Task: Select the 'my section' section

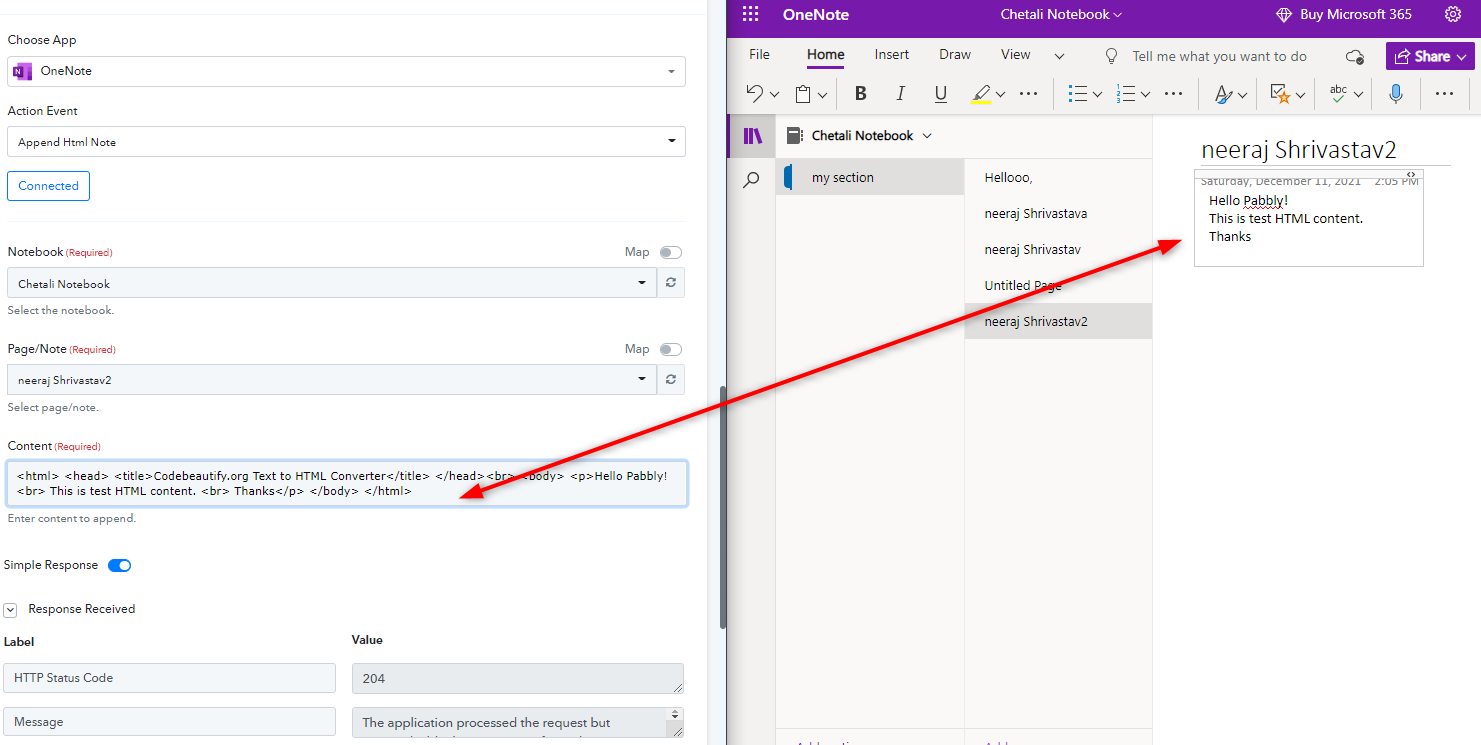Action: 870,177
